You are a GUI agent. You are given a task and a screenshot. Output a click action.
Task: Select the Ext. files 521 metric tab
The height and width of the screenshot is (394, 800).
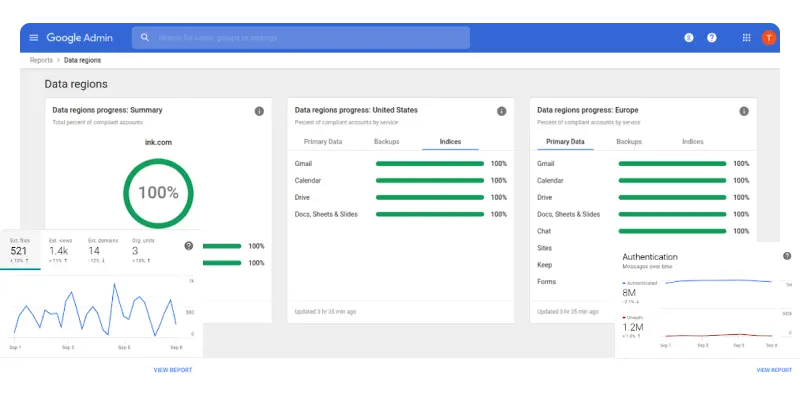pyautogui.click(x=20, y=250)
